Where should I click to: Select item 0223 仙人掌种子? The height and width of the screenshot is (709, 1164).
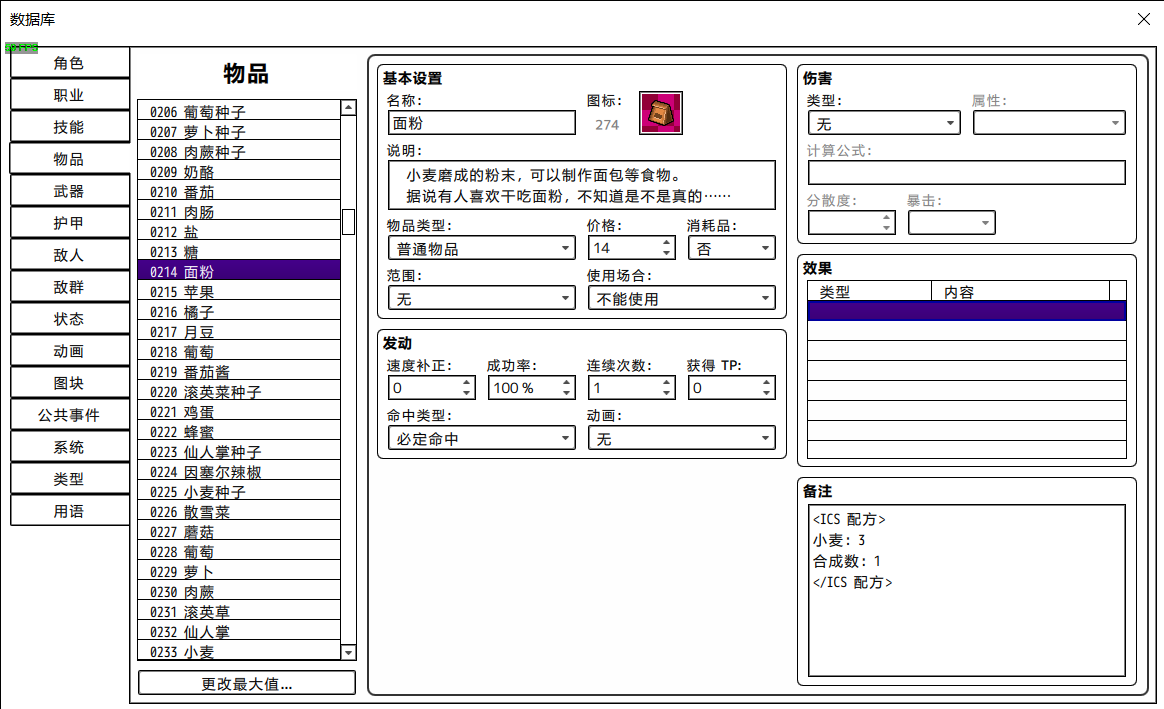point(239,452)
